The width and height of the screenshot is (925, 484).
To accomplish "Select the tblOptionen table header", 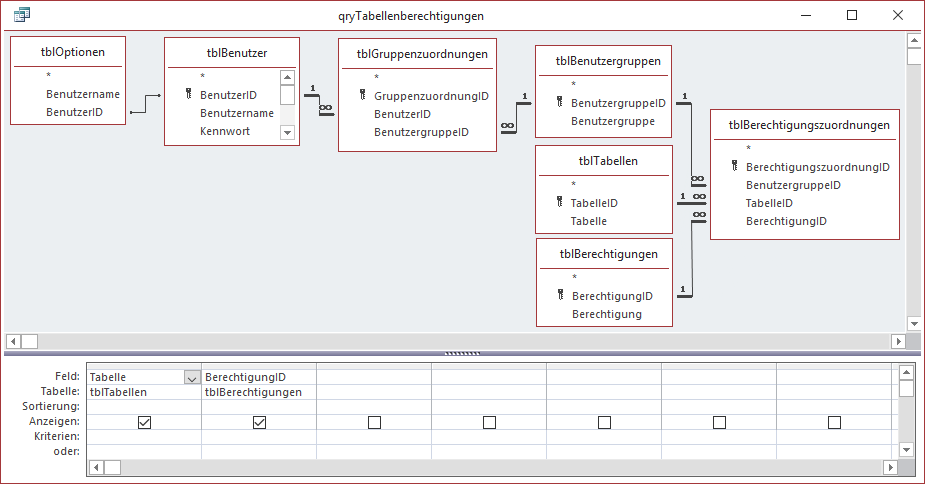I will pos(68,52).
